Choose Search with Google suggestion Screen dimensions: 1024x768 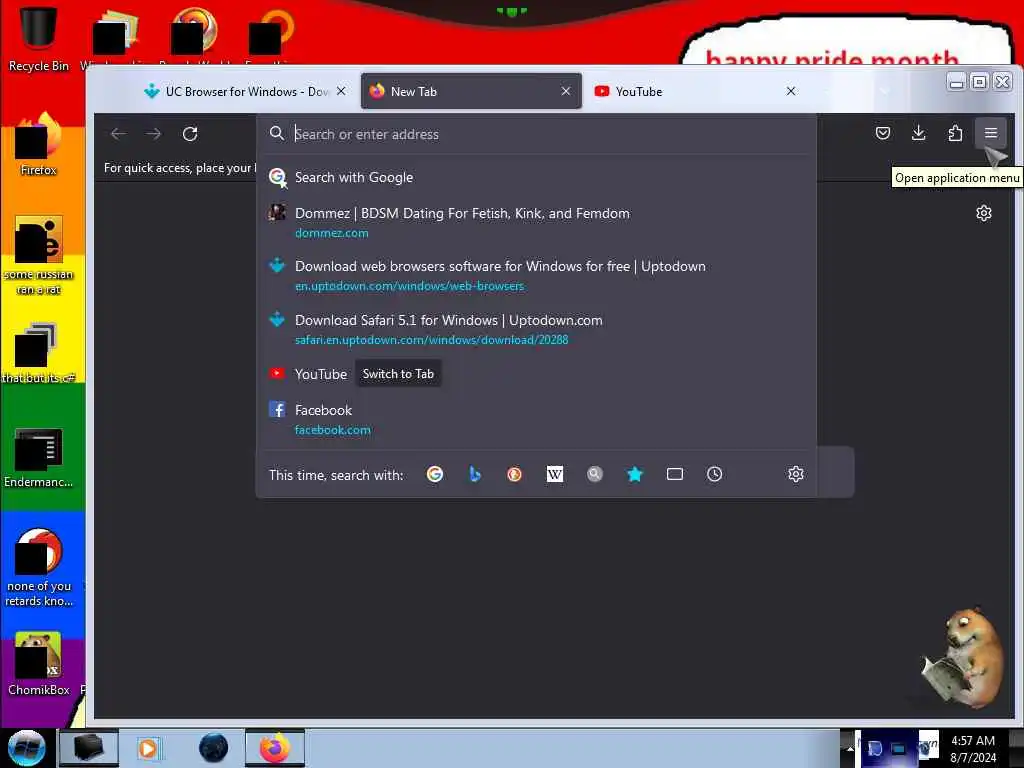pos(536,177)
